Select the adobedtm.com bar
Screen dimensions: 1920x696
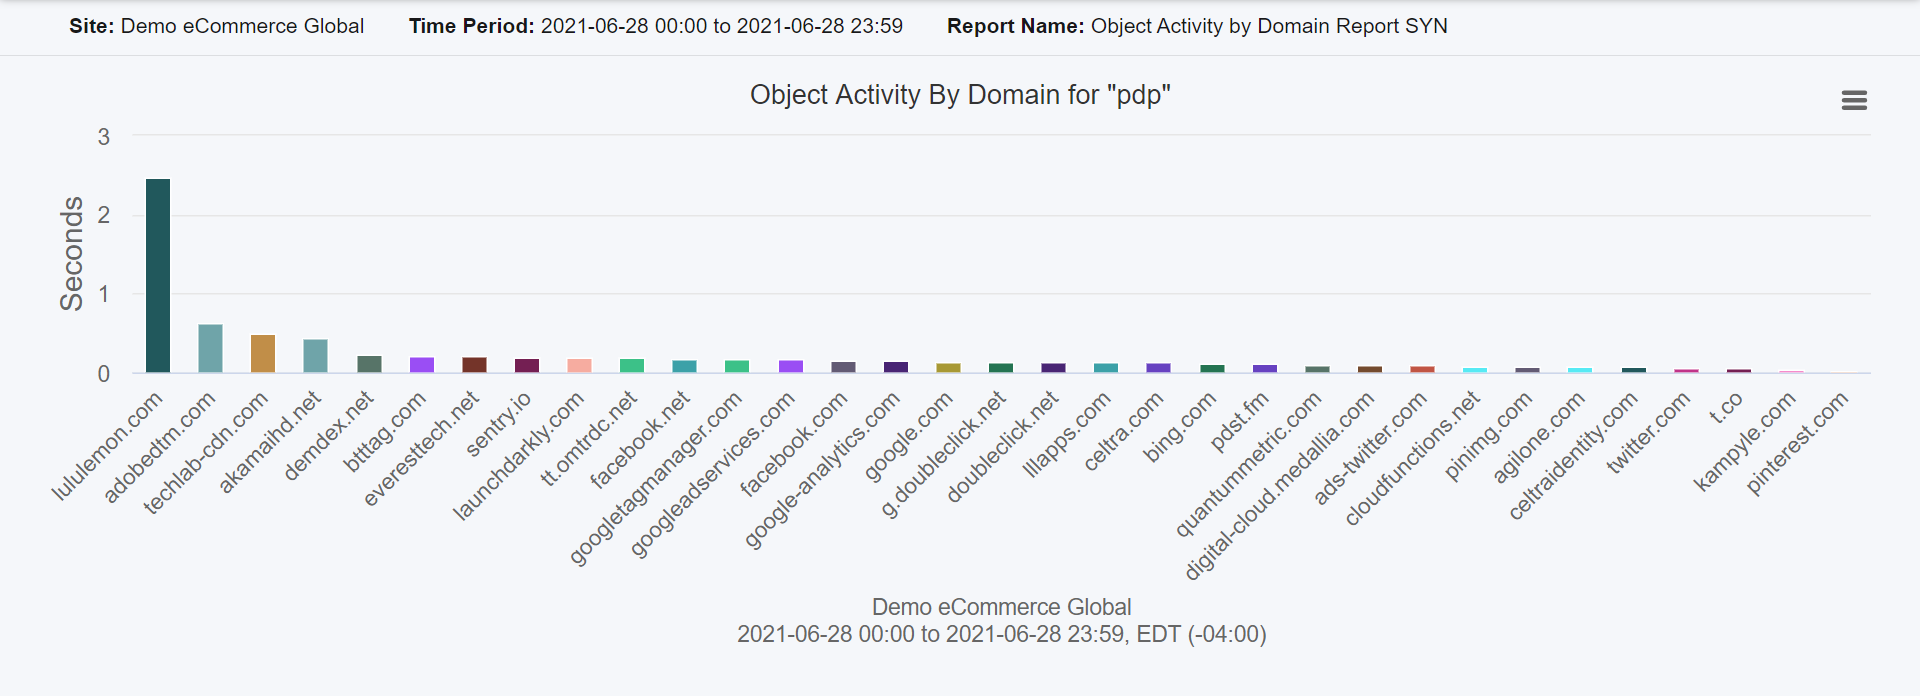click(210, 349)
